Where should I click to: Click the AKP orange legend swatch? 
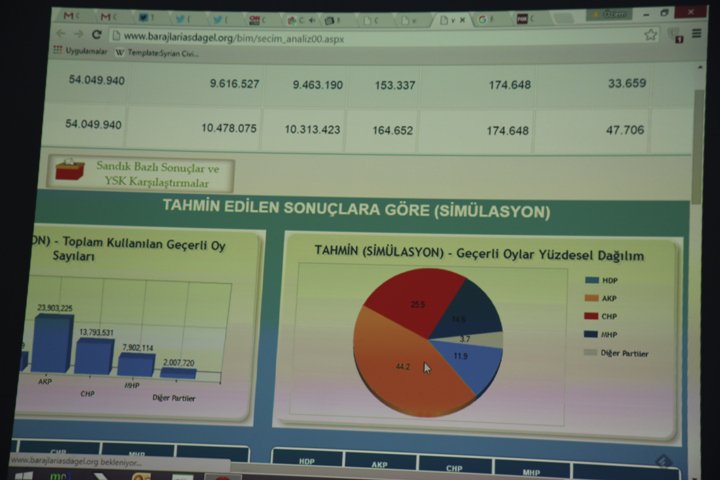(593, 297)
